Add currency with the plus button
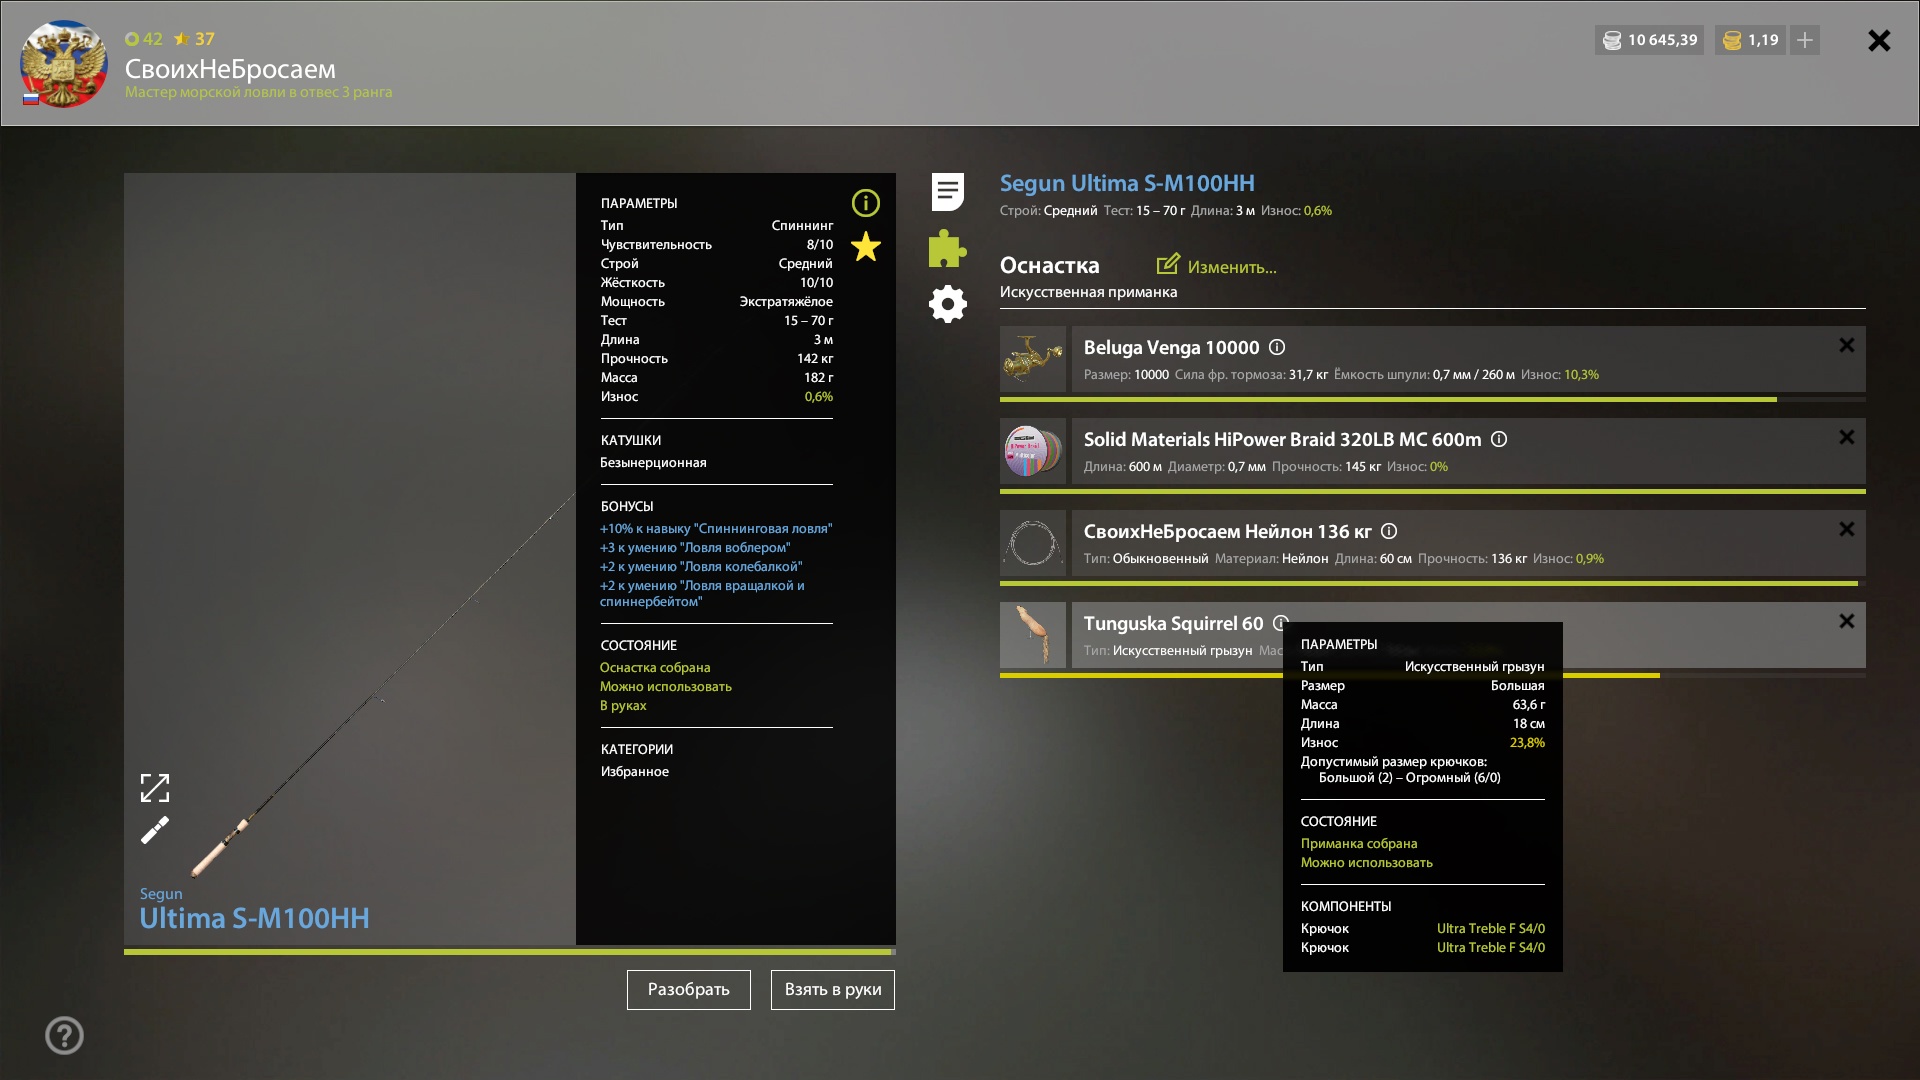 (x=1805, y=40)
